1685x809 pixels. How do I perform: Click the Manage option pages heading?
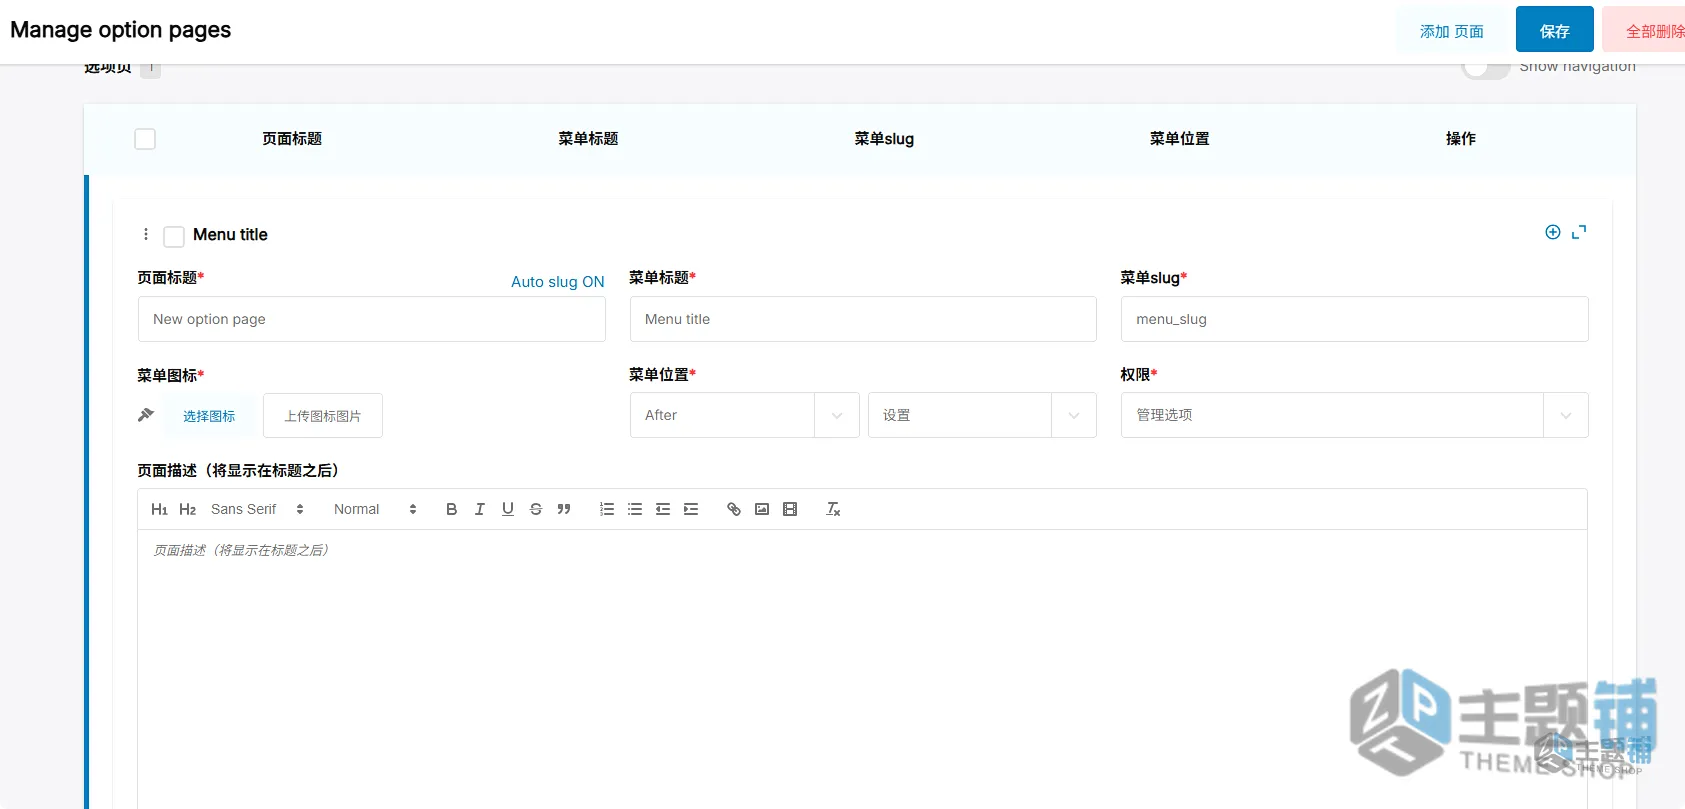tap(120, 30)
